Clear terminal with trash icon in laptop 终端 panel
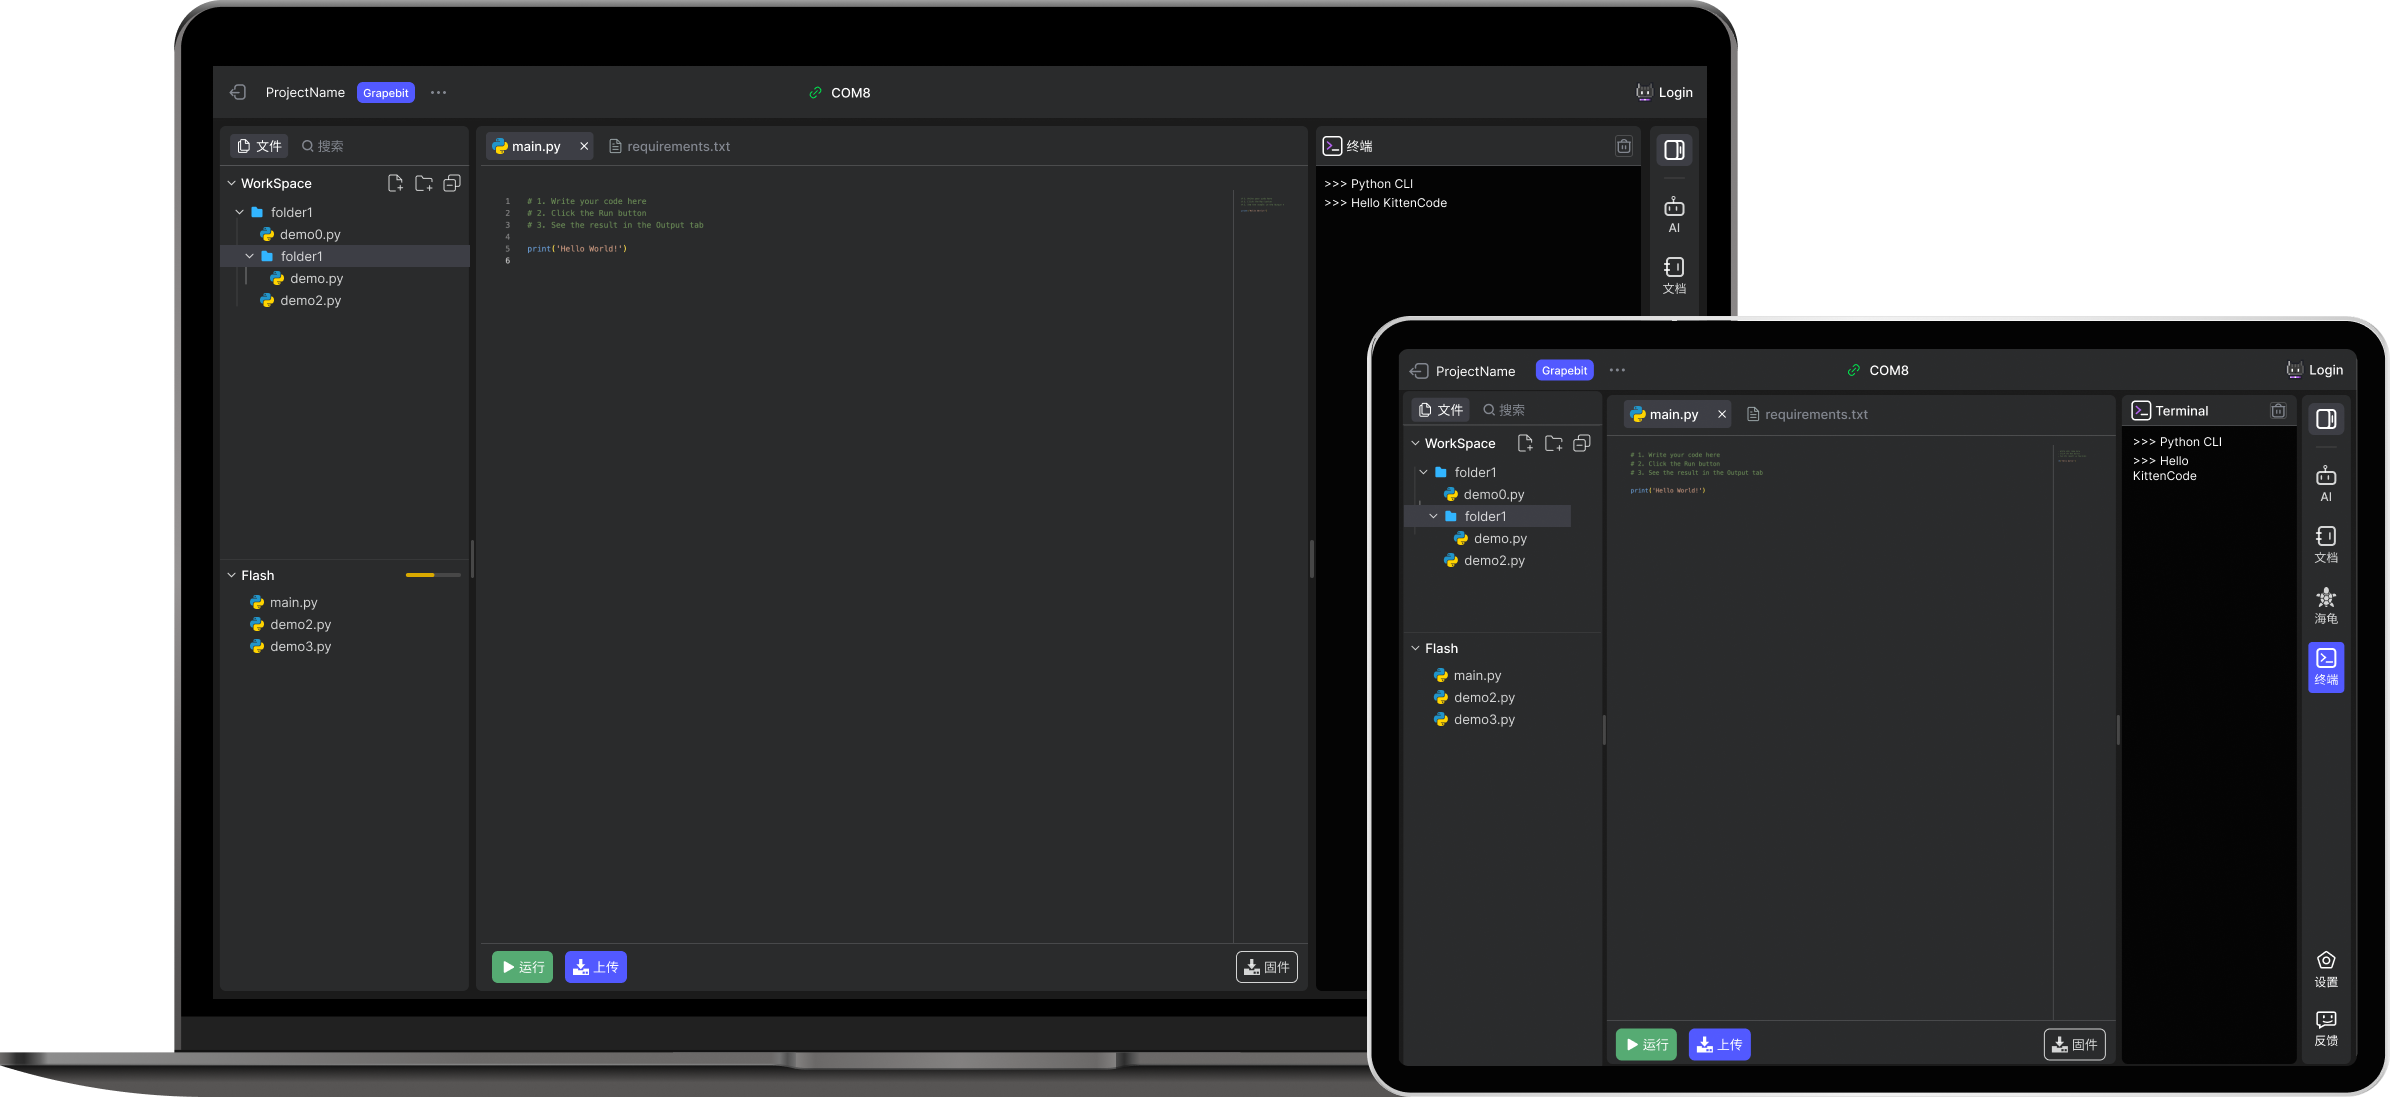Screen dimensions: 2390x1097 click(1623, 146)
